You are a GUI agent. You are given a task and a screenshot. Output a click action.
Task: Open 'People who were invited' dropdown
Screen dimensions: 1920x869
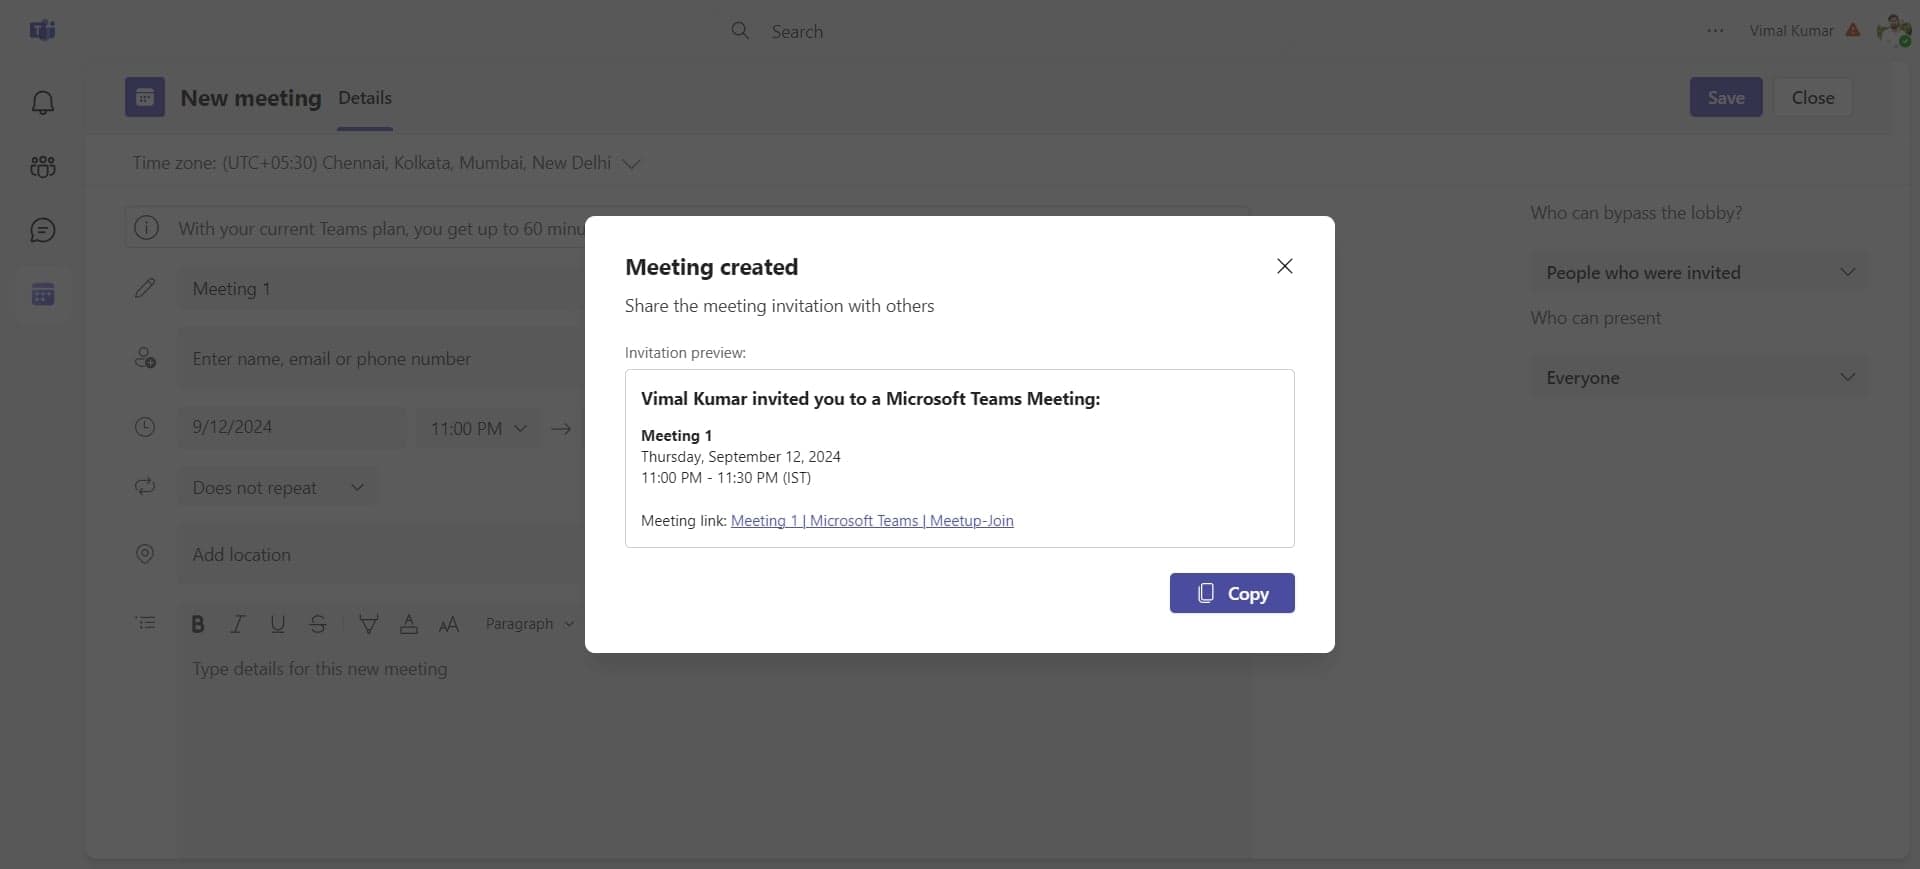(1699, 273)
